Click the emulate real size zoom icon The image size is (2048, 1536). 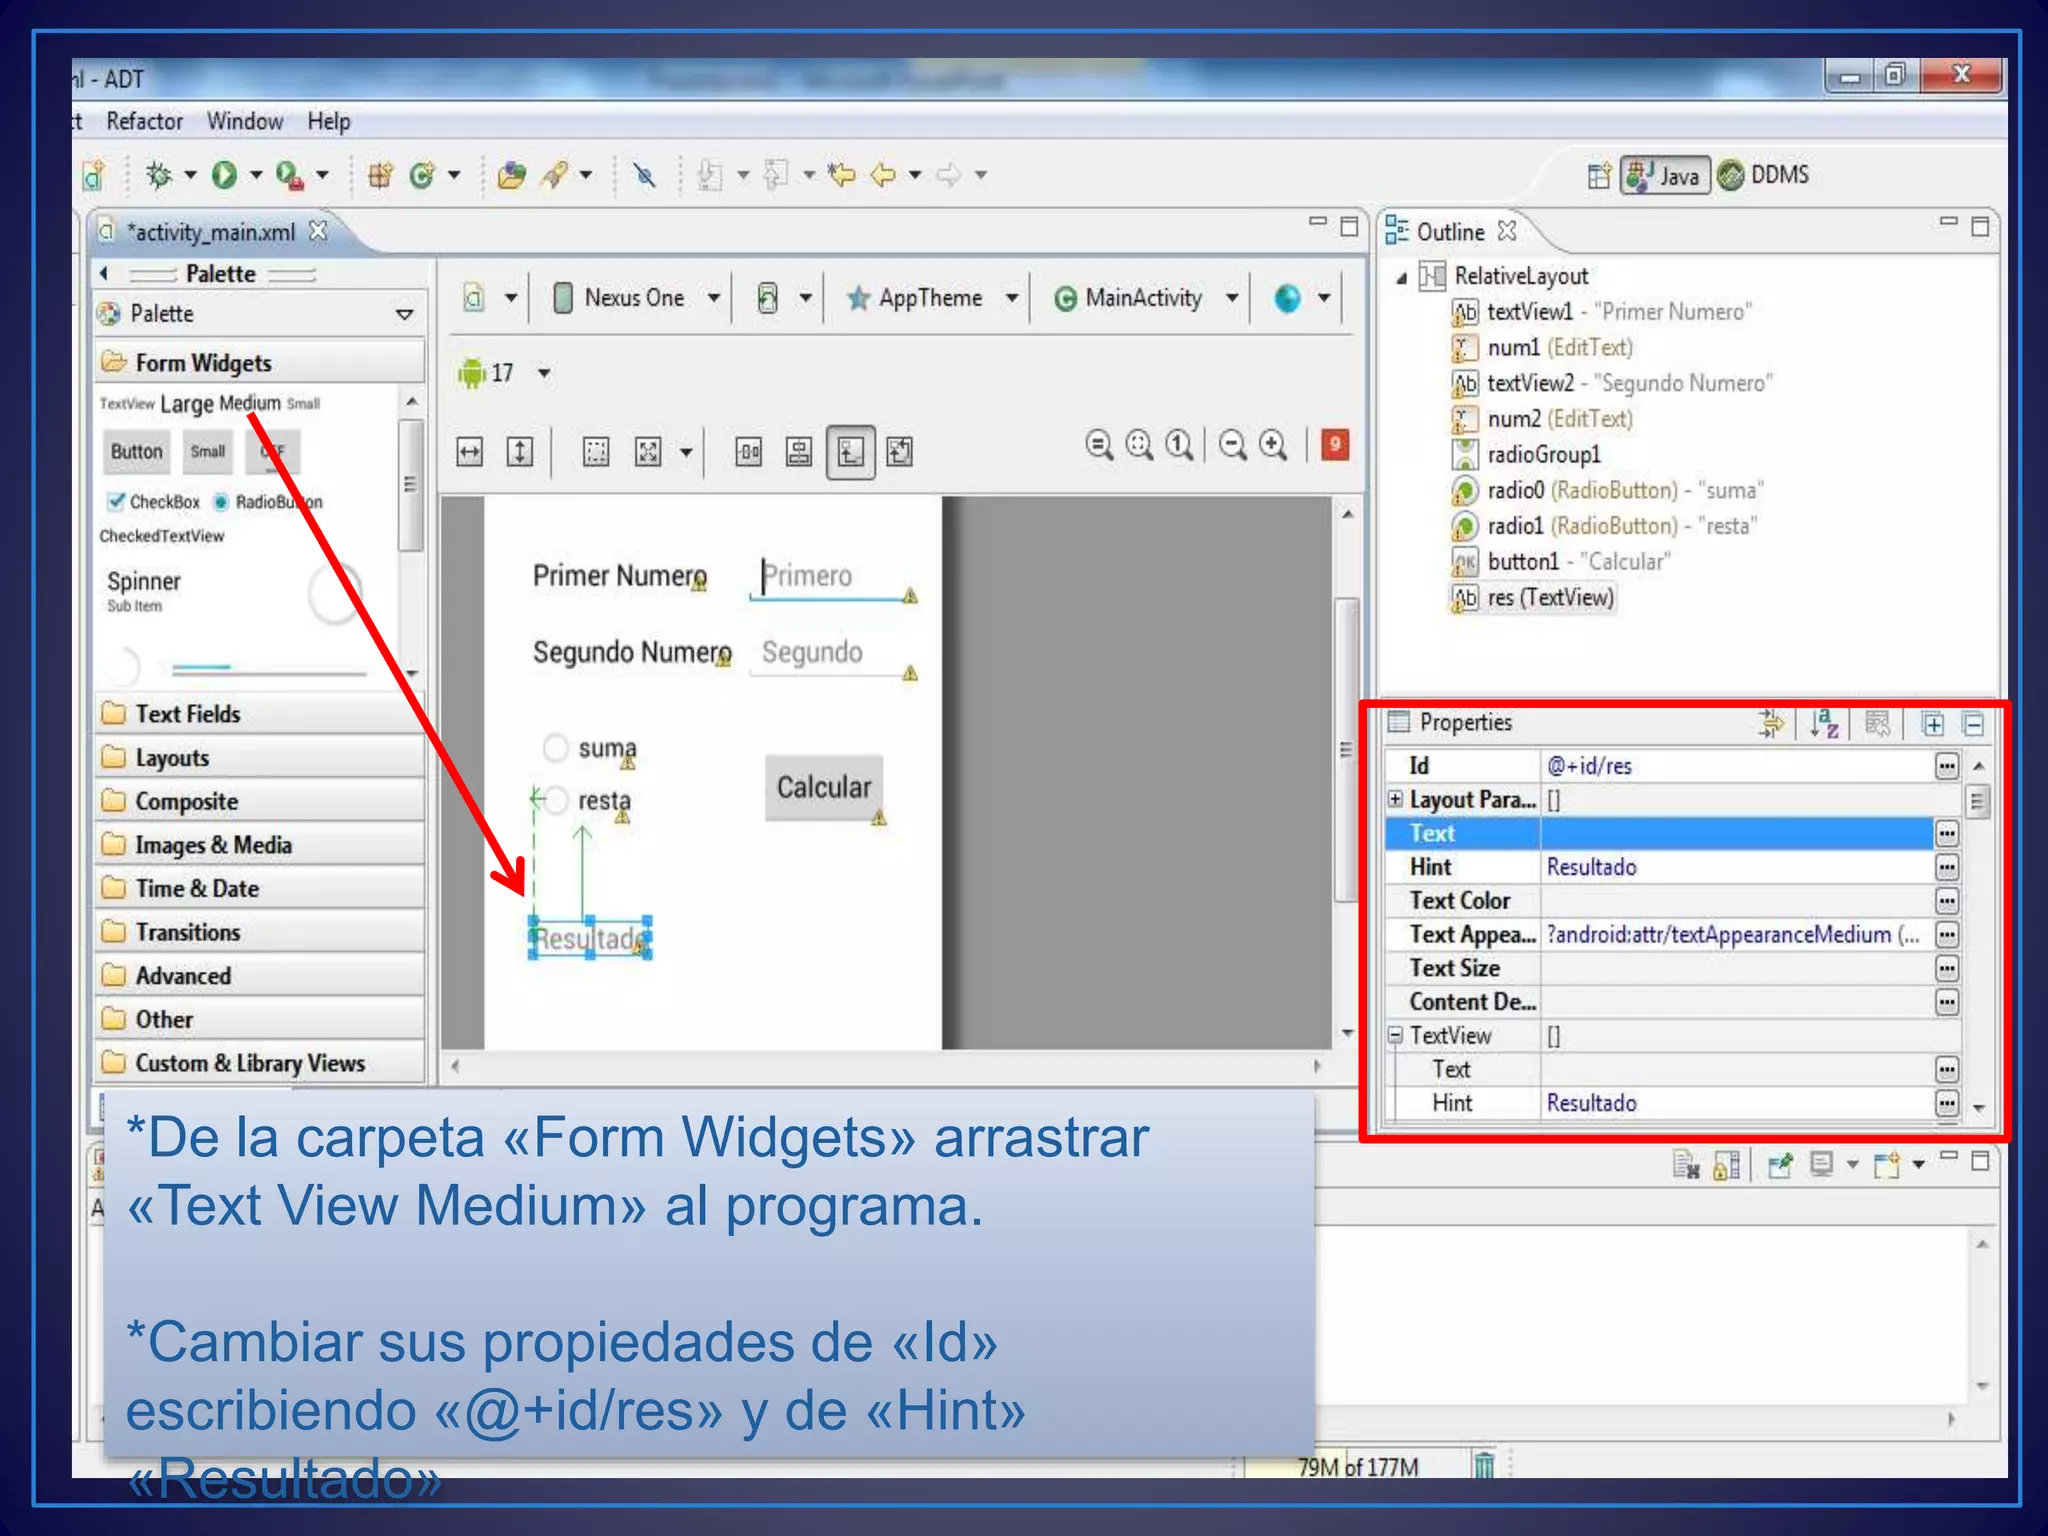(x=1099, y=445)
